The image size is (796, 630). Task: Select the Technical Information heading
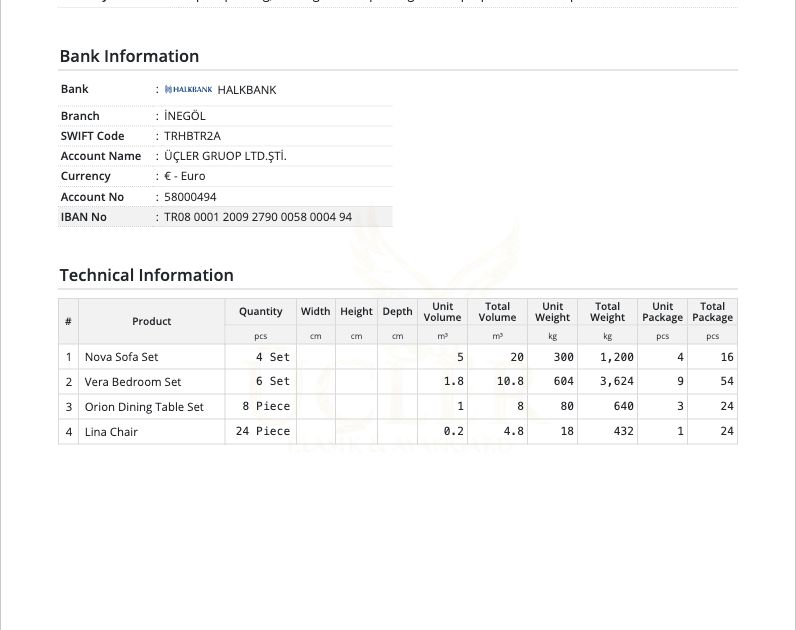point(147,275)
